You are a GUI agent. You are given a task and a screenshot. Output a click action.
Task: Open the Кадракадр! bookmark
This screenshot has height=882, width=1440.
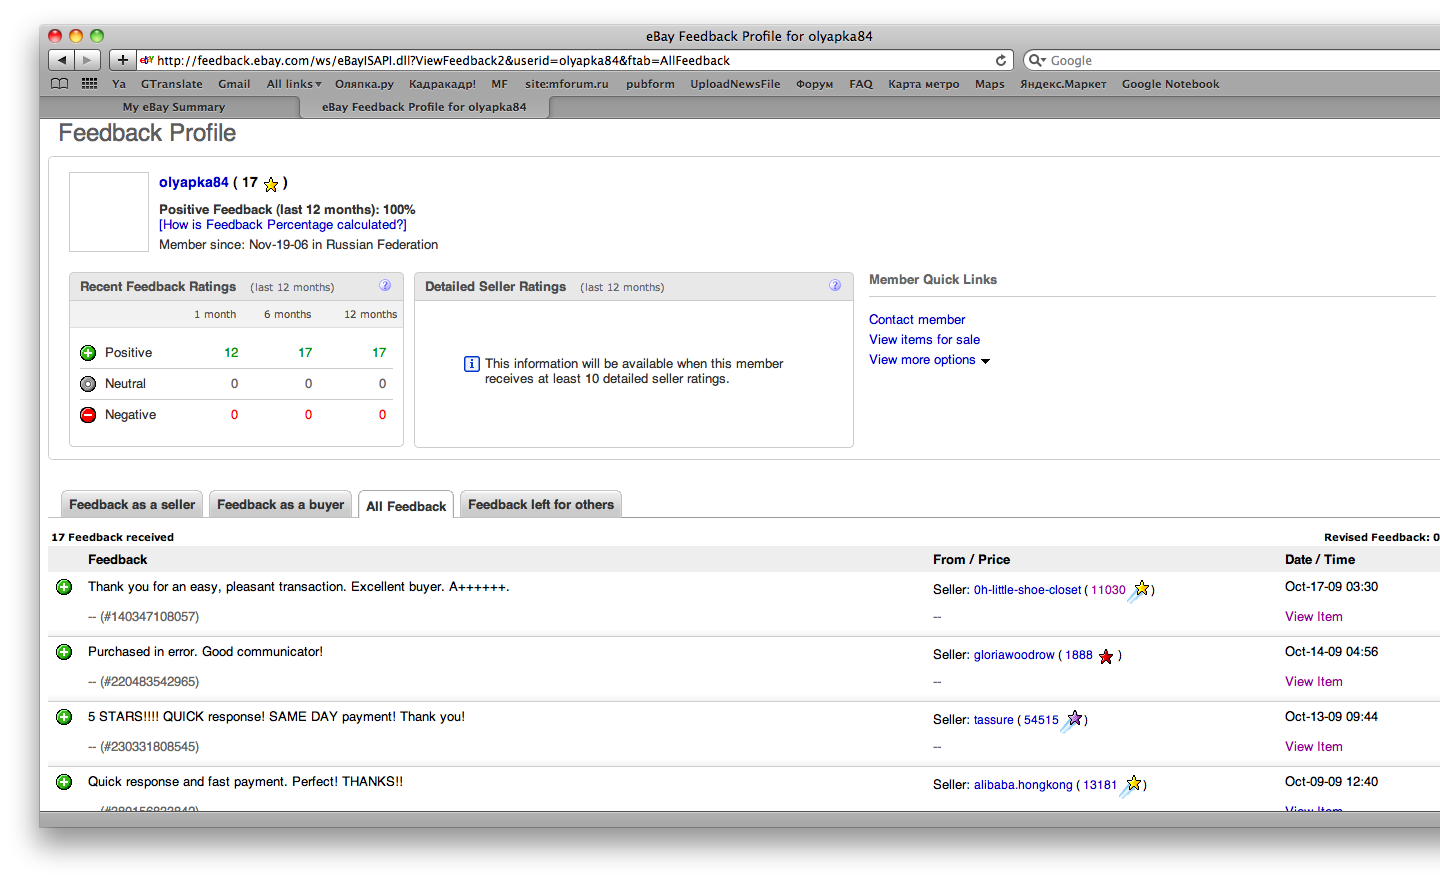[442, 84]
